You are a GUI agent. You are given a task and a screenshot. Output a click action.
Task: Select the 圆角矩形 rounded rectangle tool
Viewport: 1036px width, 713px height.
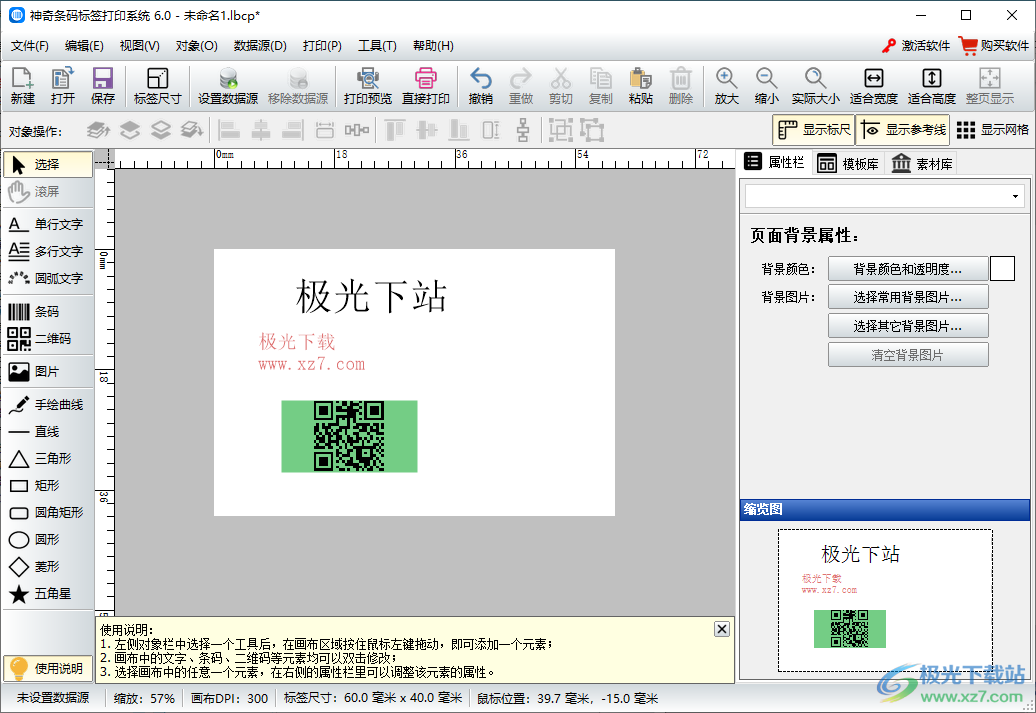48,513
